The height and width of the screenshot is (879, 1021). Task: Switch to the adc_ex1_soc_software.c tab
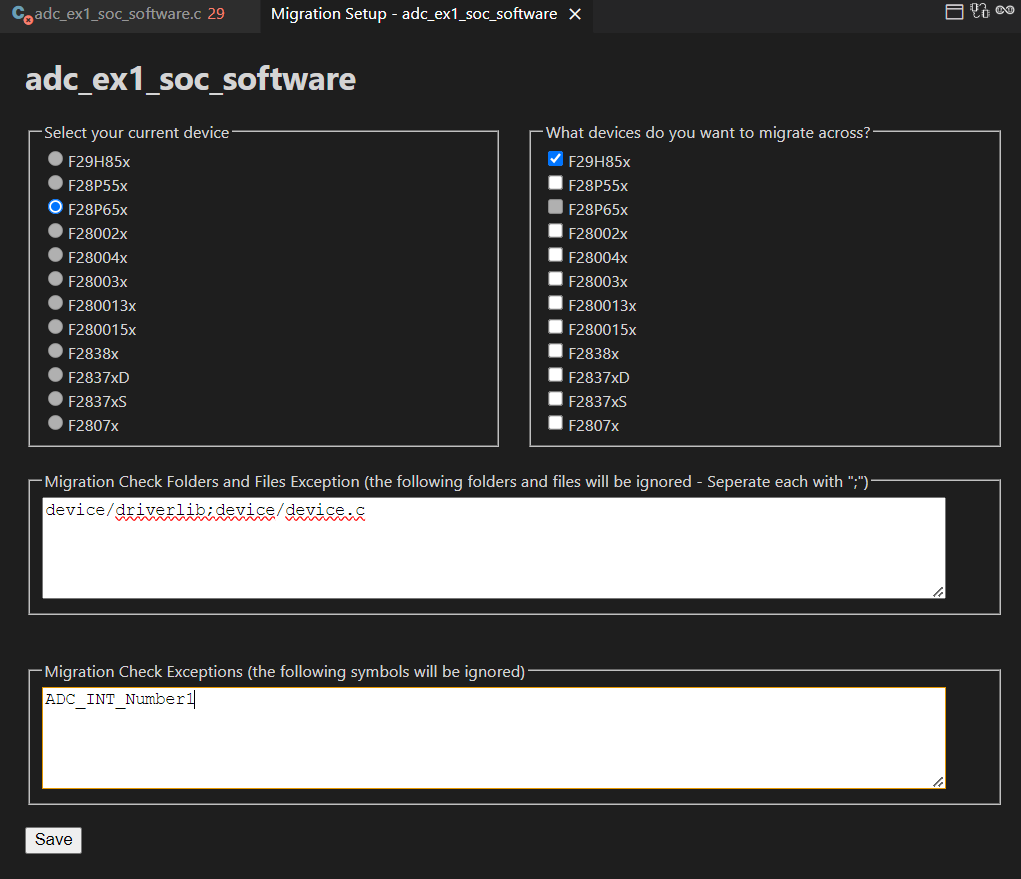tap(117, 15)
